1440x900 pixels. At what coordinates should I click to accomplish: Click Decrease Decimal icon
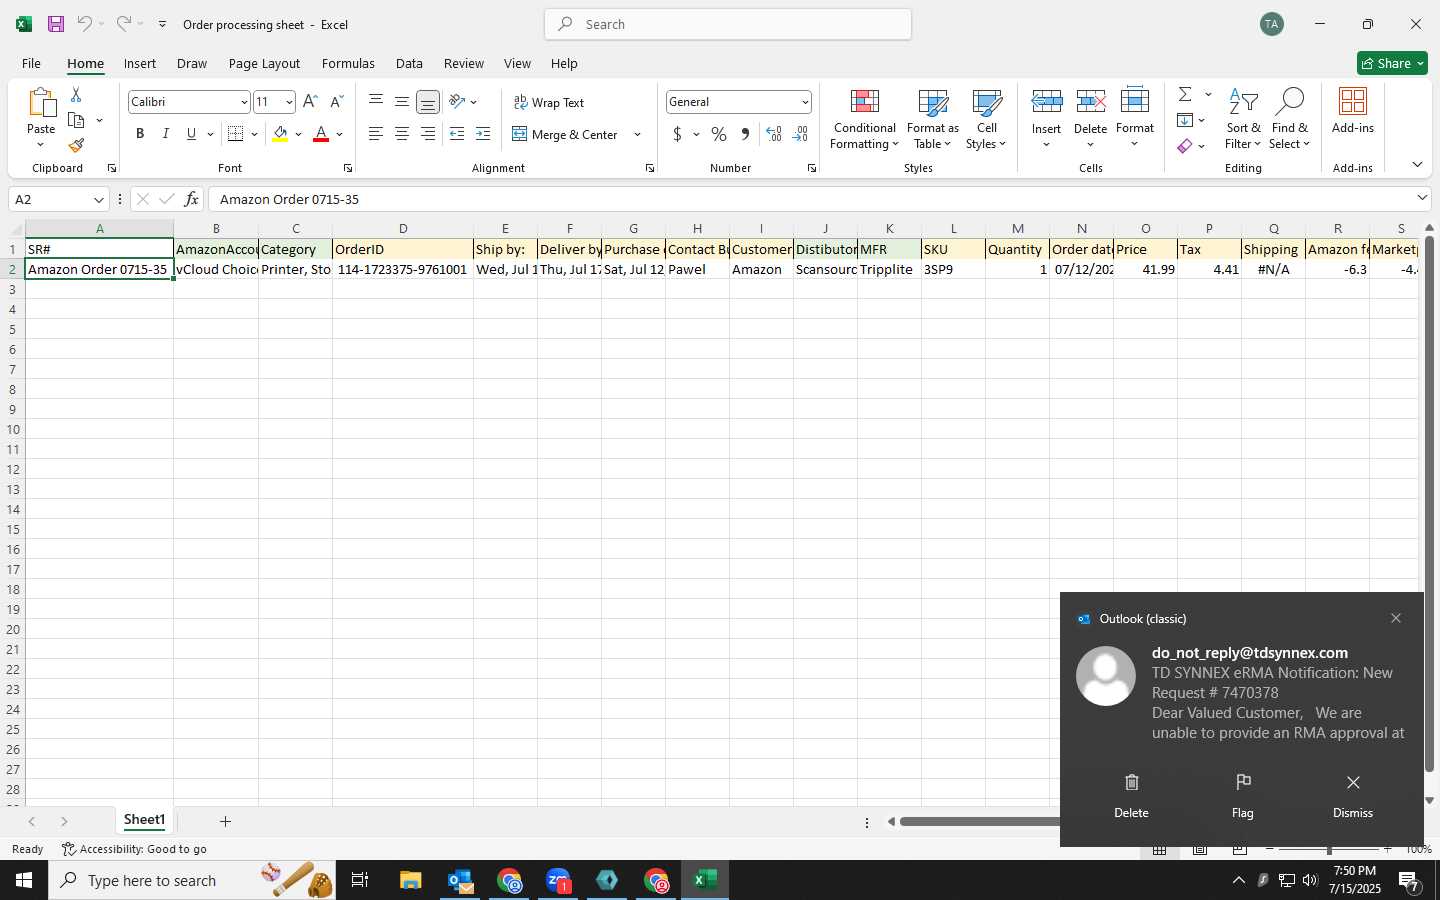800,134
